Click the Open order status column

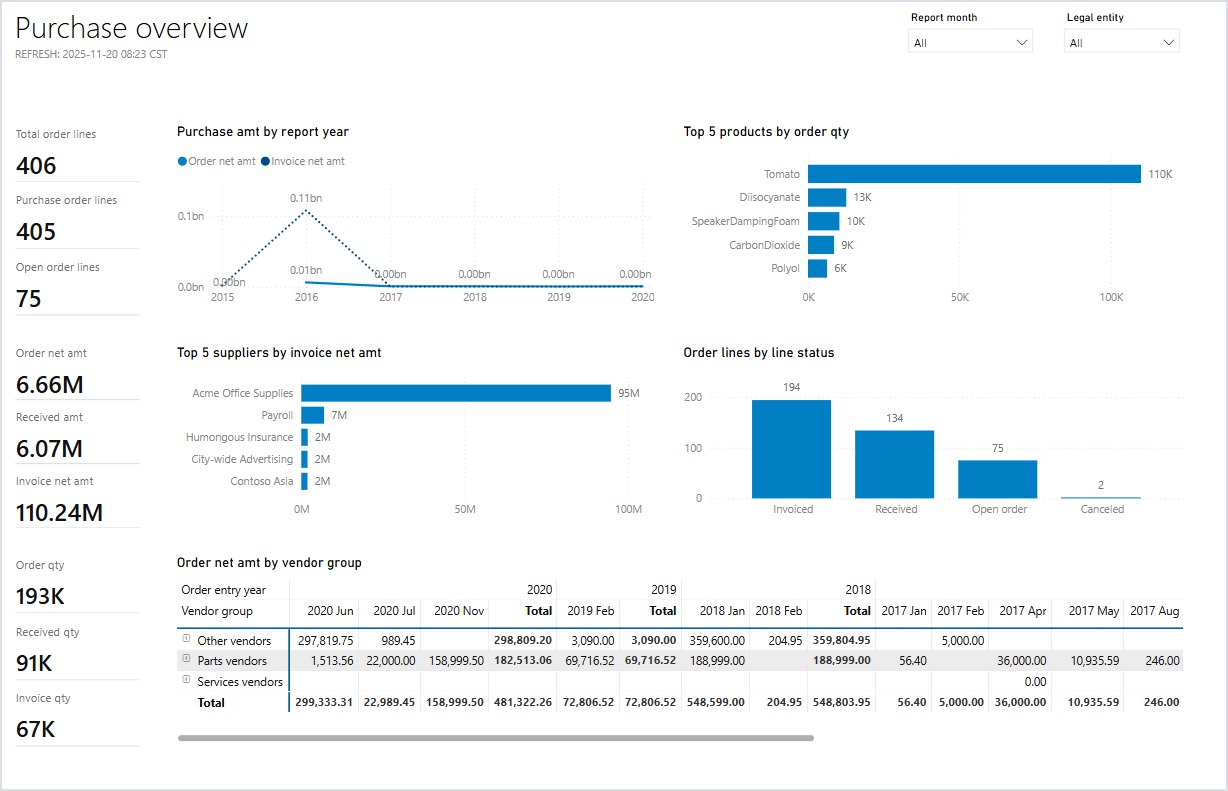coord(997,479)
